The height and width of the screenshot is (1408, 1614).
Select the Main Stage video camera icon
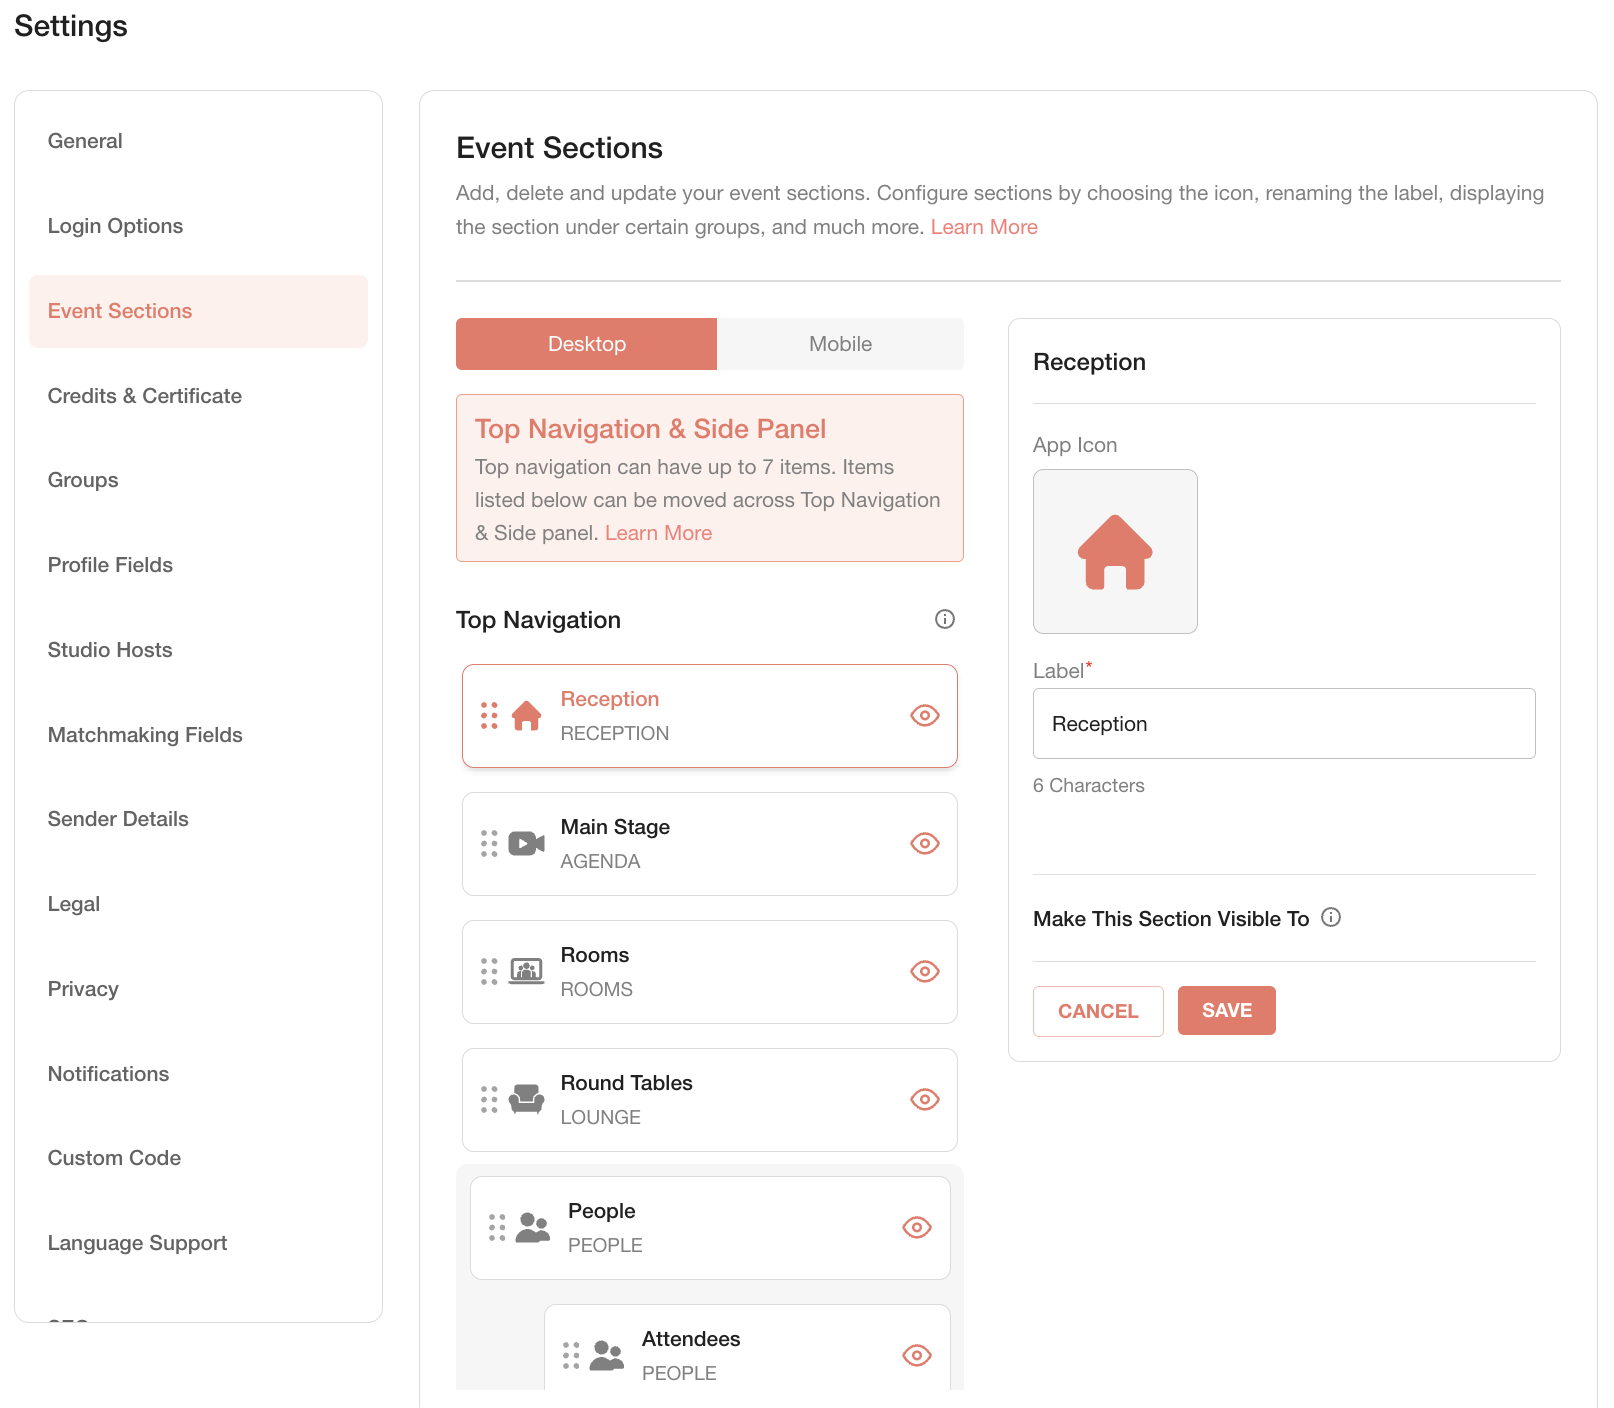524,843
